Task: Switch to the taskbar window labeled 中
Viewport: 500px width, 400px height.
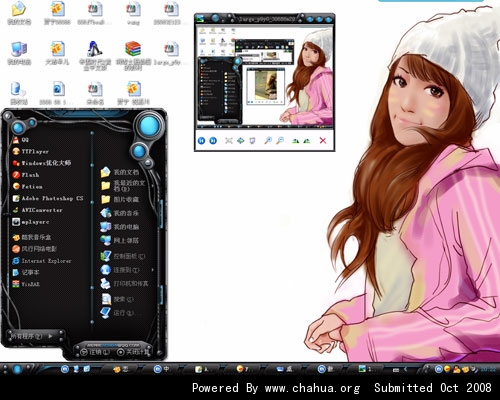Action: (x=162, y=369)
